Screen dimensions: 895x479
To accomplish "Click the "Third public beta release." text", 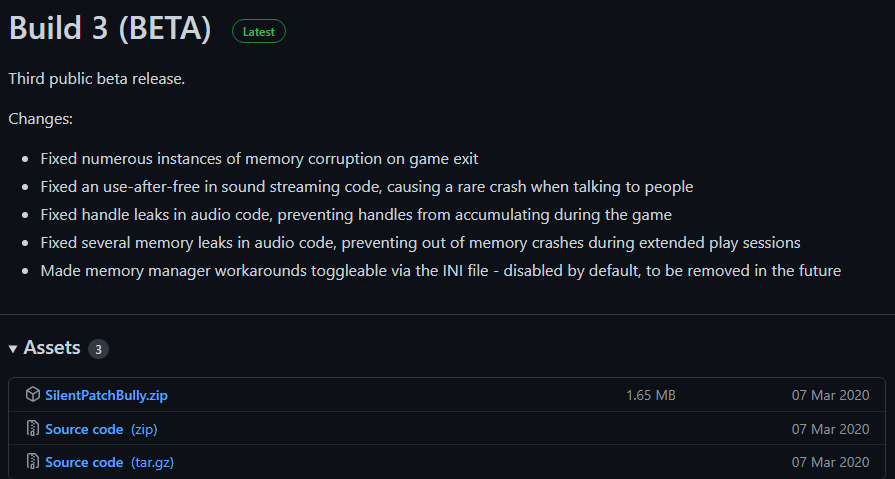I will (97, 79).
